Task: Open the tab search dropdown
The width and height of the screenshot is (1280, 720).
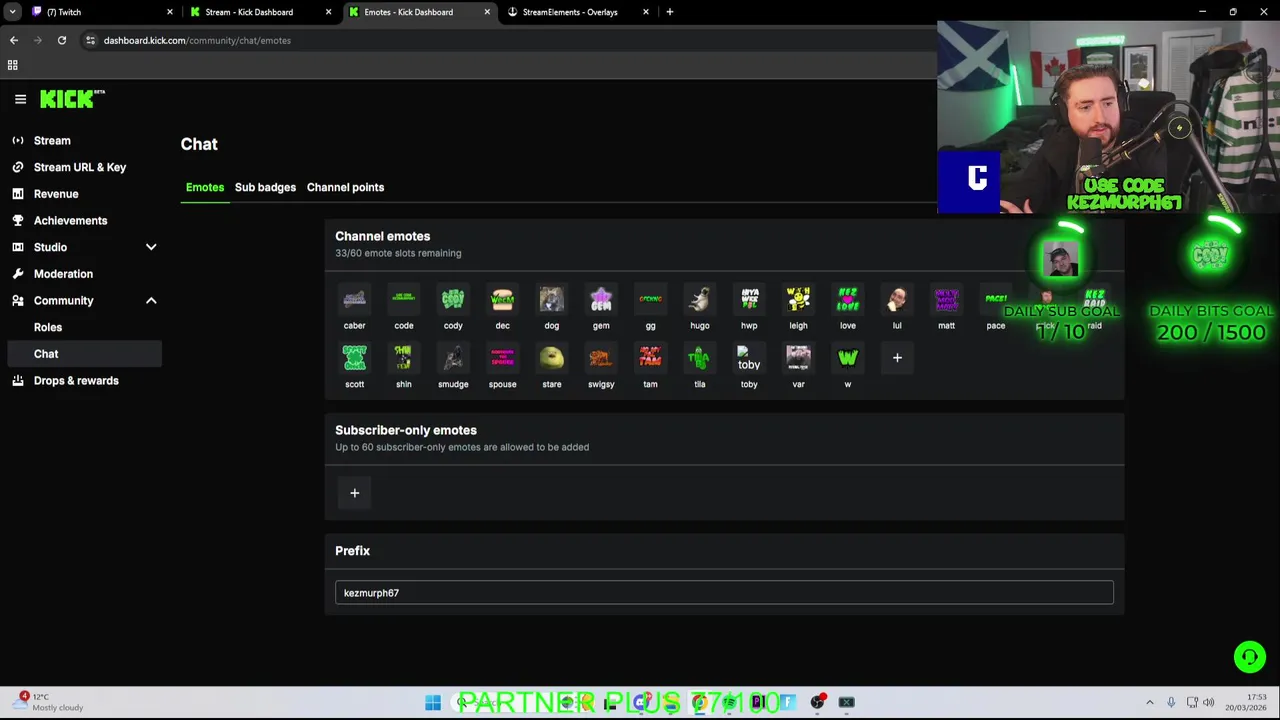Action: pyautogui.click(x=12, y=12)
